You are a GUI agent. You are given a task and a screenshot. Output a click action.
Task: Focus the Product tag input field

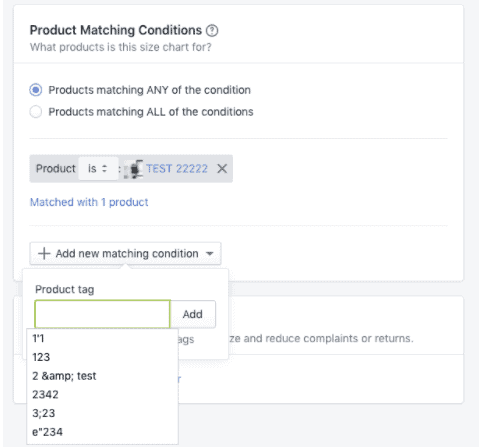tap(102, 314)
